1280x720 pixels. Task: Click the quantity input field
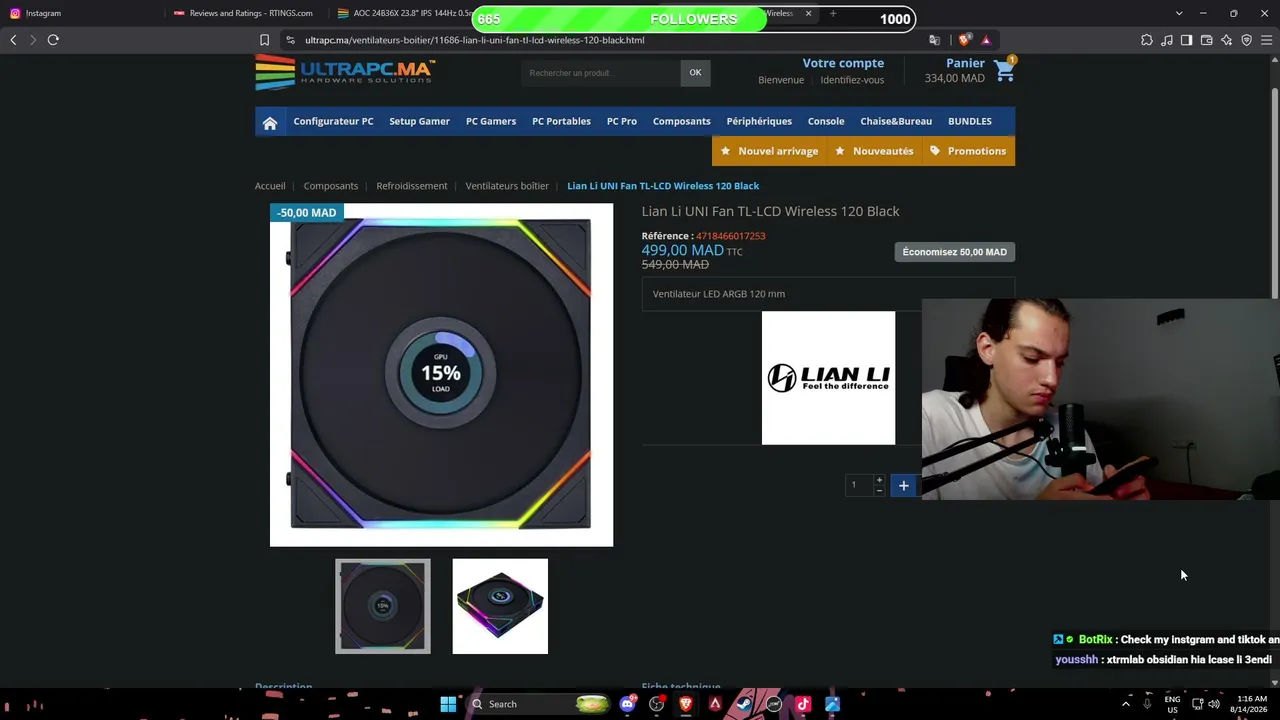pyautogui.click(x=859, y=485)
